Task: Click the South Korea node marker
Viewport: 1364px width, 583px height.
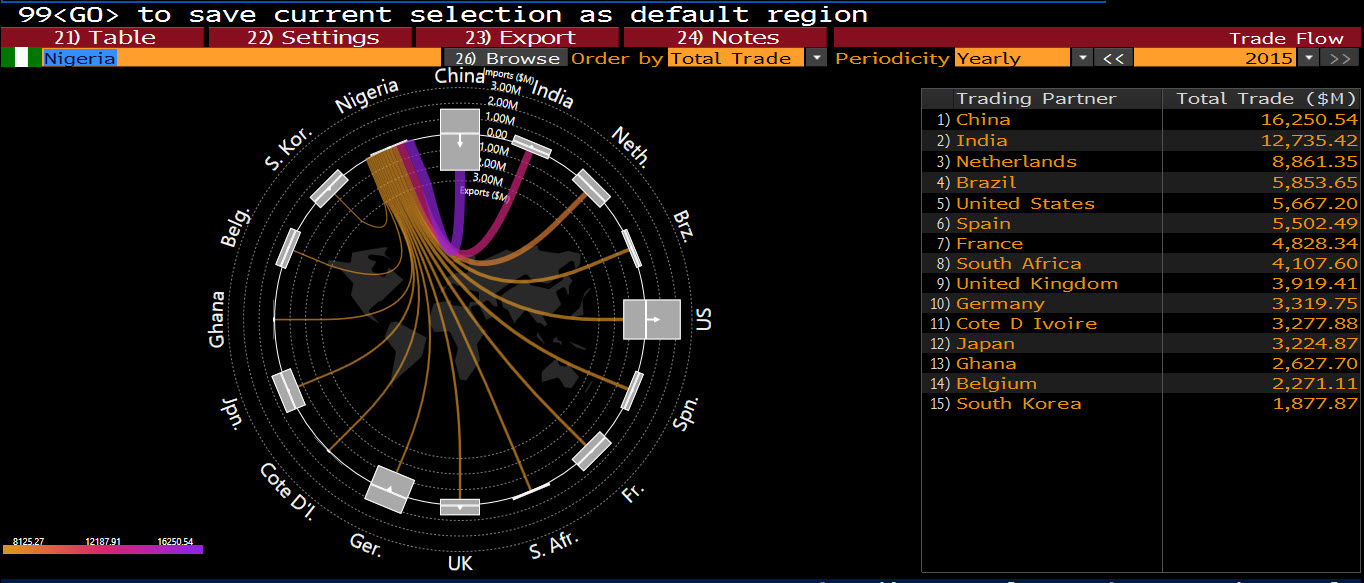Action: pos(329,188)
